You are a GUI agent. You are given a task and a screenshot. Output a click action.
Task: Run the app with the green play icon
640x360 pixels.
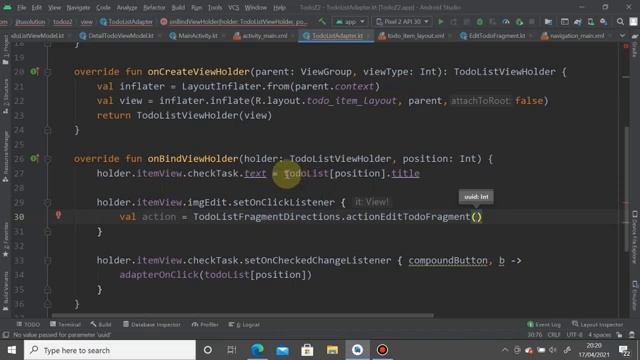[x=441, y=21]
